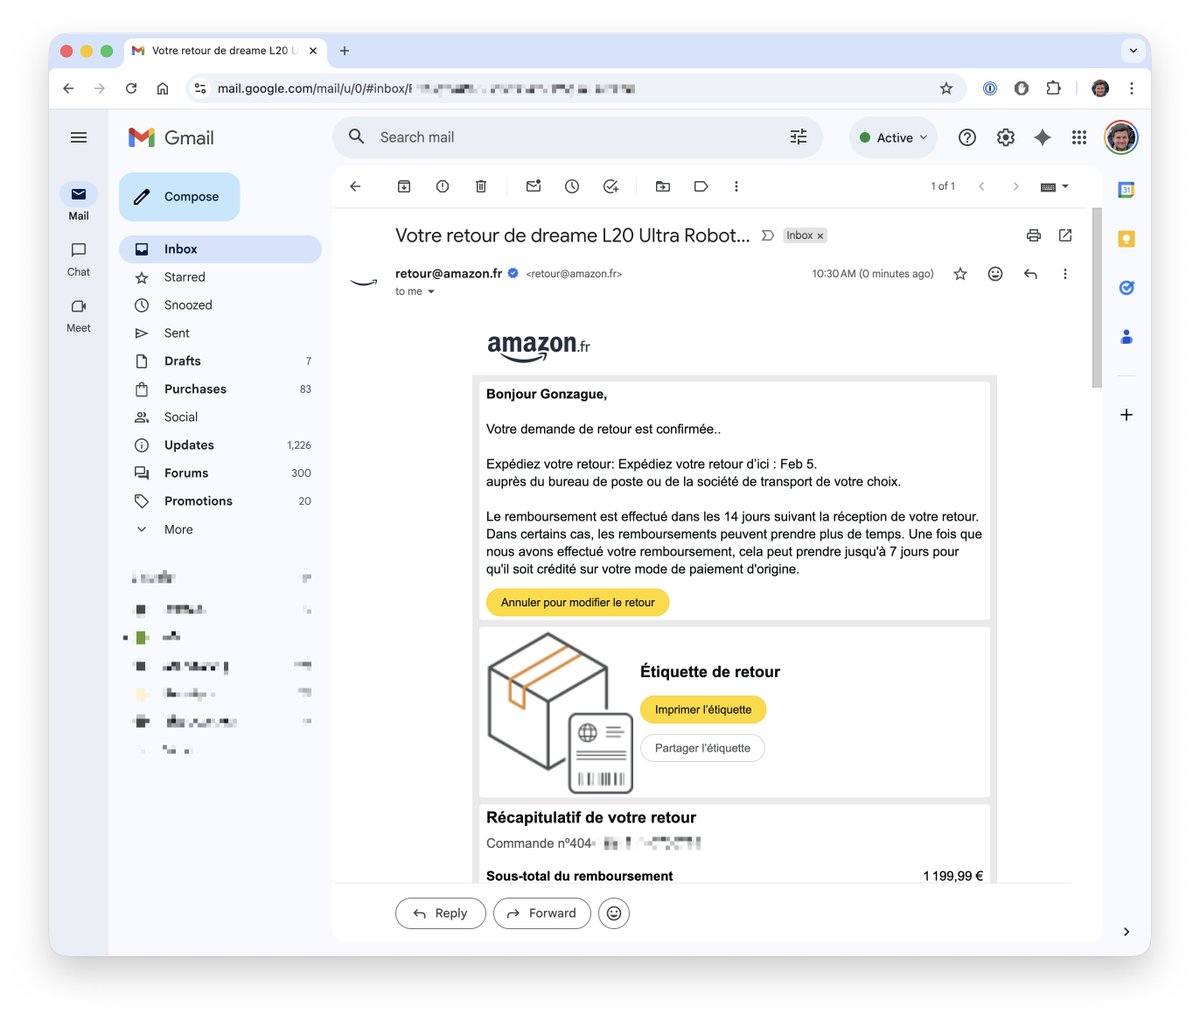Open the Inbox folder
Viewport: 1200px width, 1021px height.
[x=220, y=249]
